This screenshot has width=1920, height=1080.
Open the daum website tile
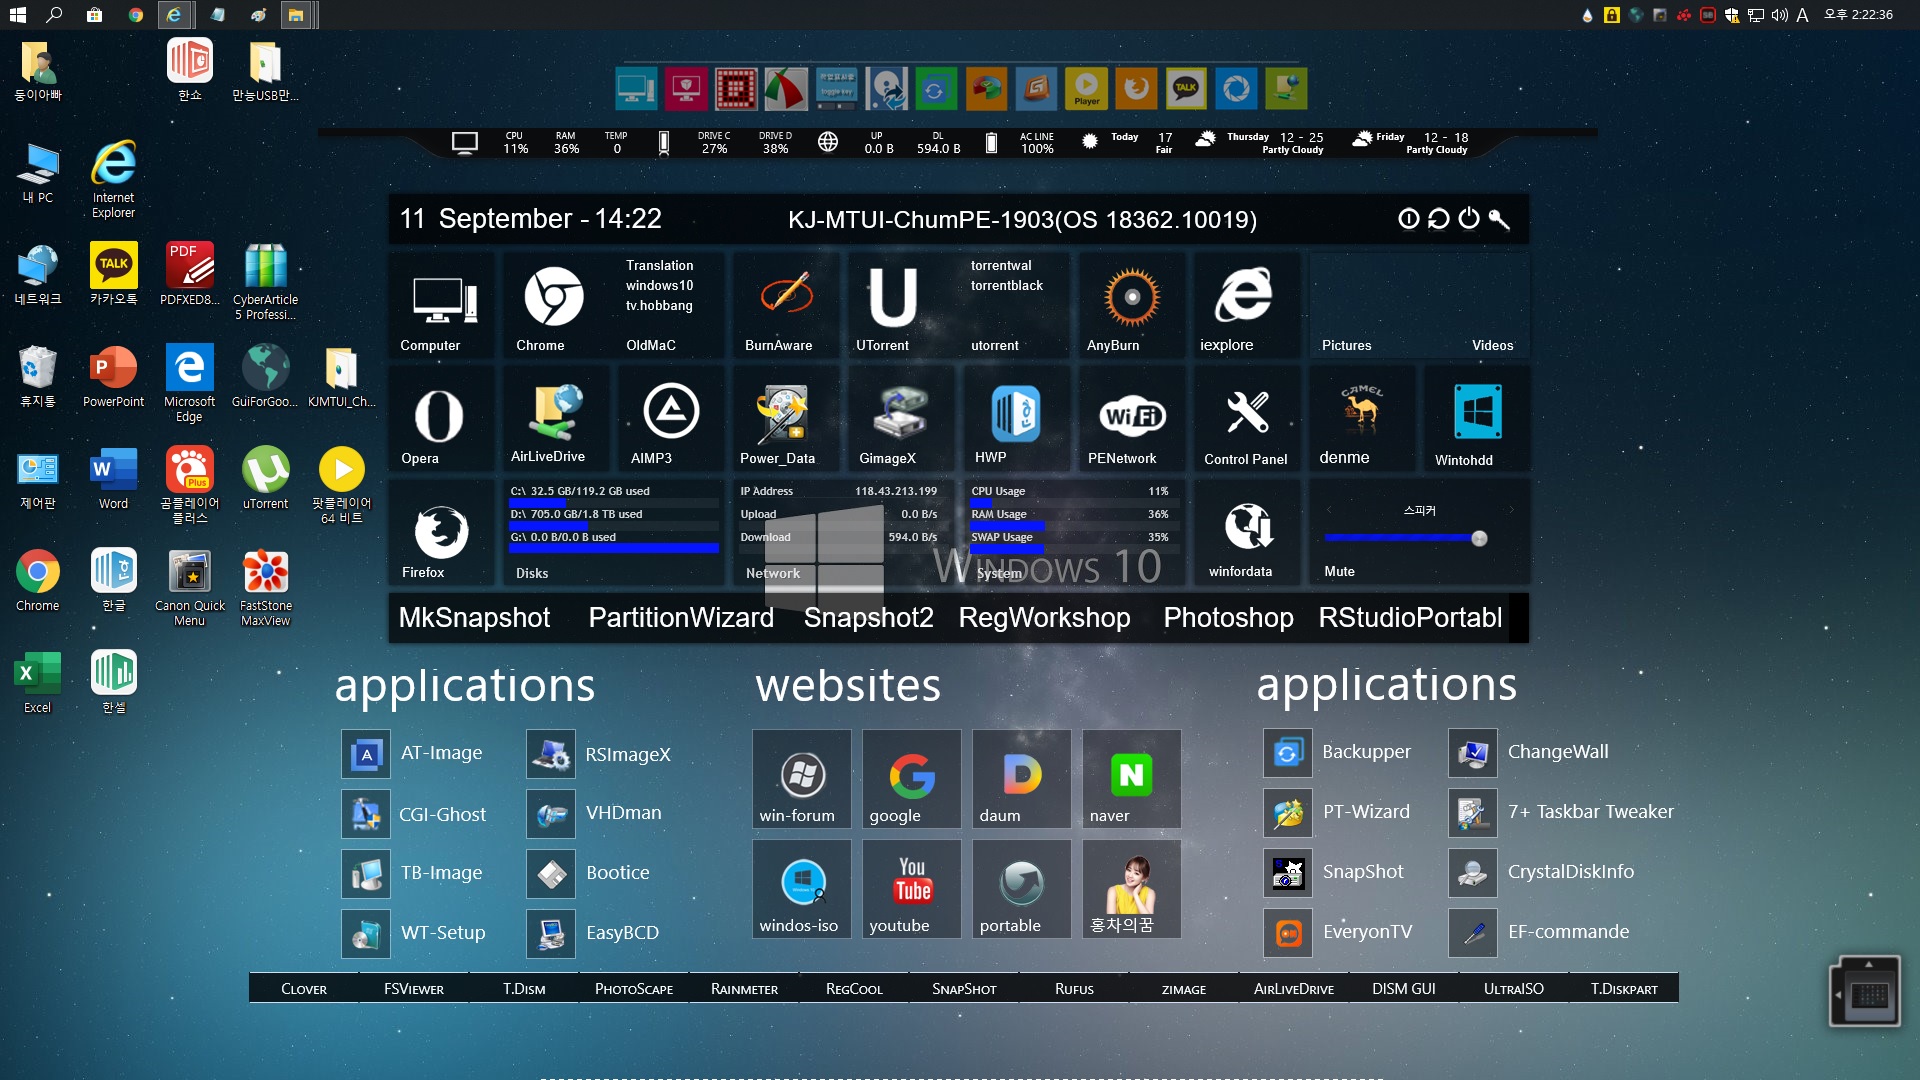(x=1021, y=779)
